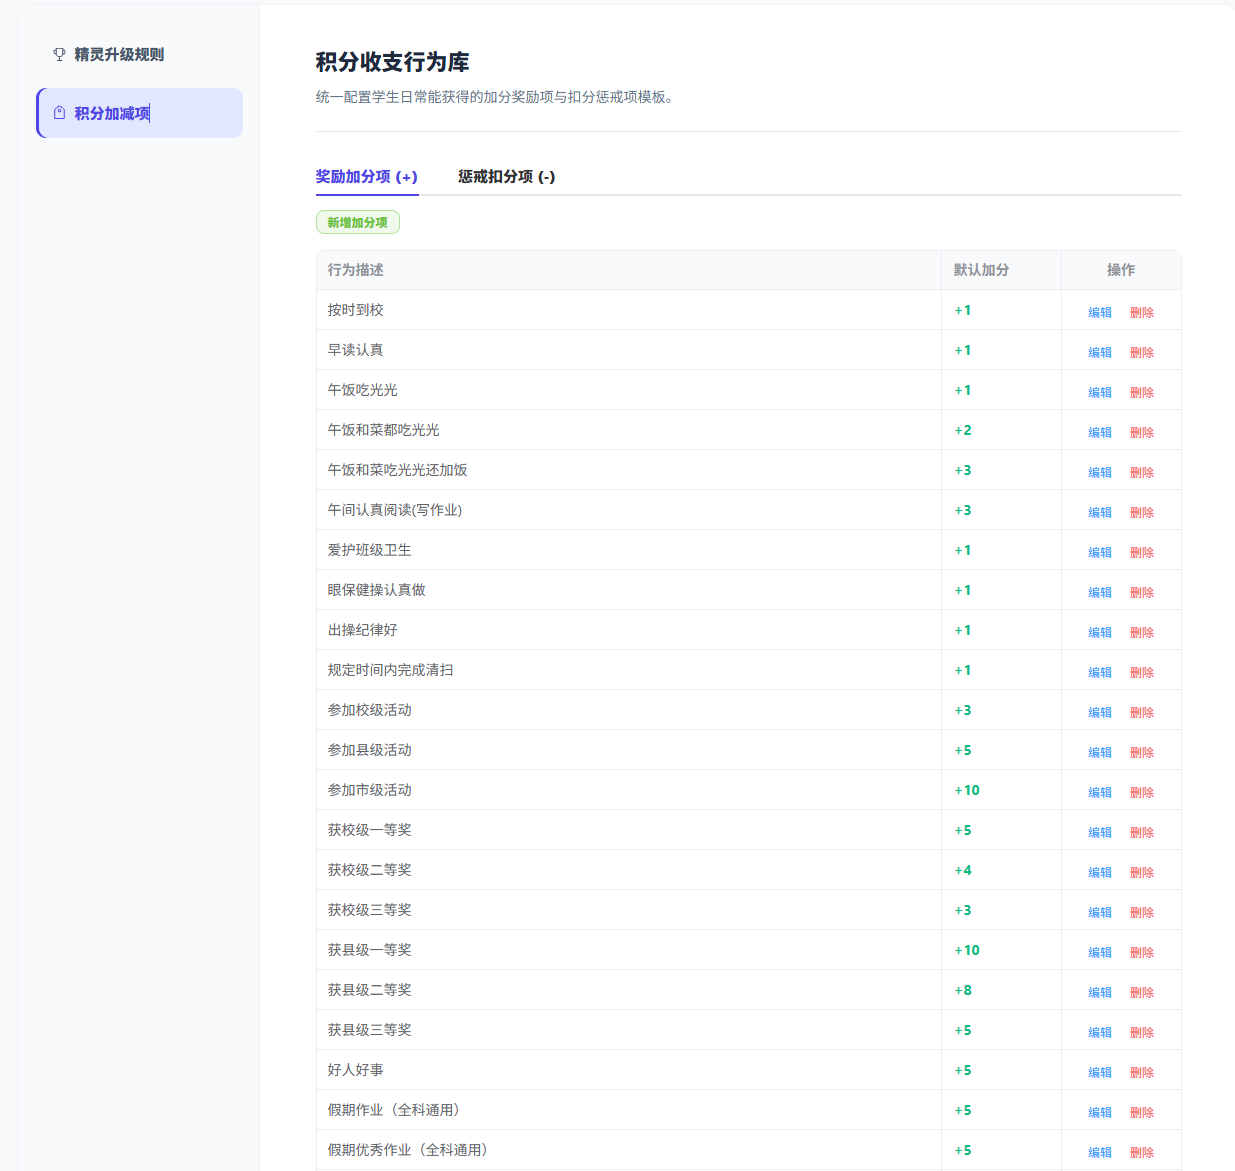Delete the 午间认真阅读(写作业) row
The image size is (1235, 1171).
tap(1142, 512)
